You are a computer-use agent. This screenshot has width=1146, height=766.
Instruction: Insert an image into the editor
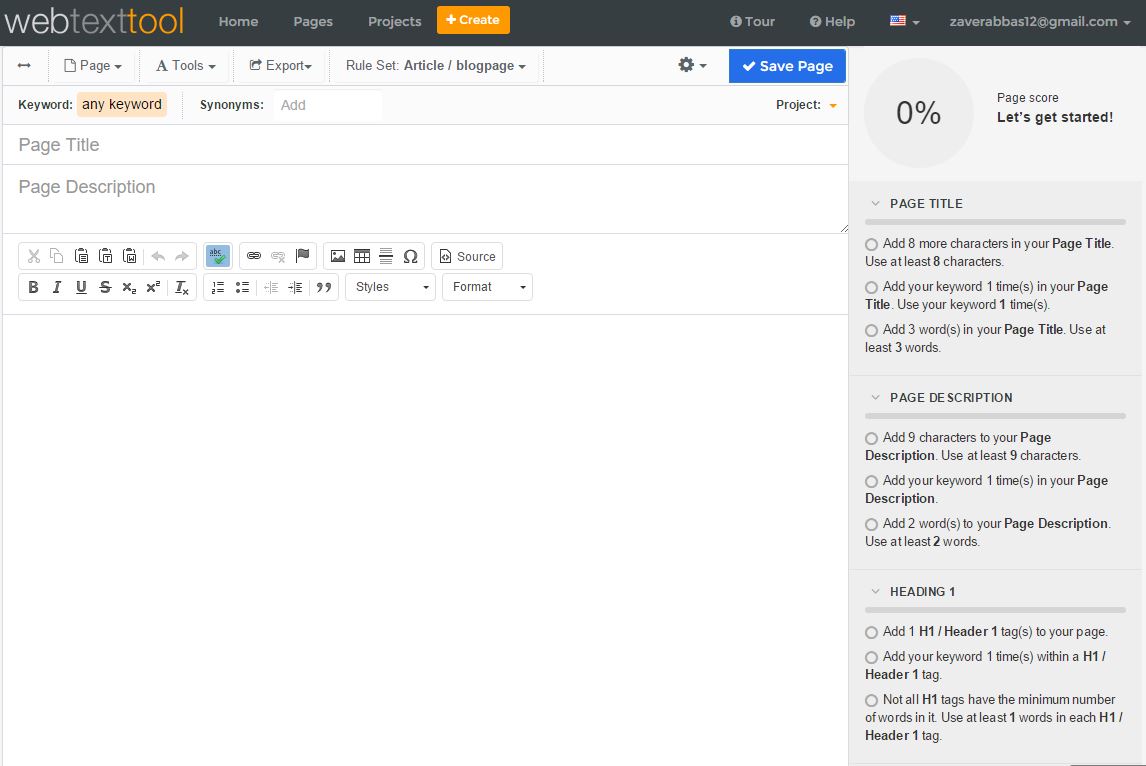[340, 256]
